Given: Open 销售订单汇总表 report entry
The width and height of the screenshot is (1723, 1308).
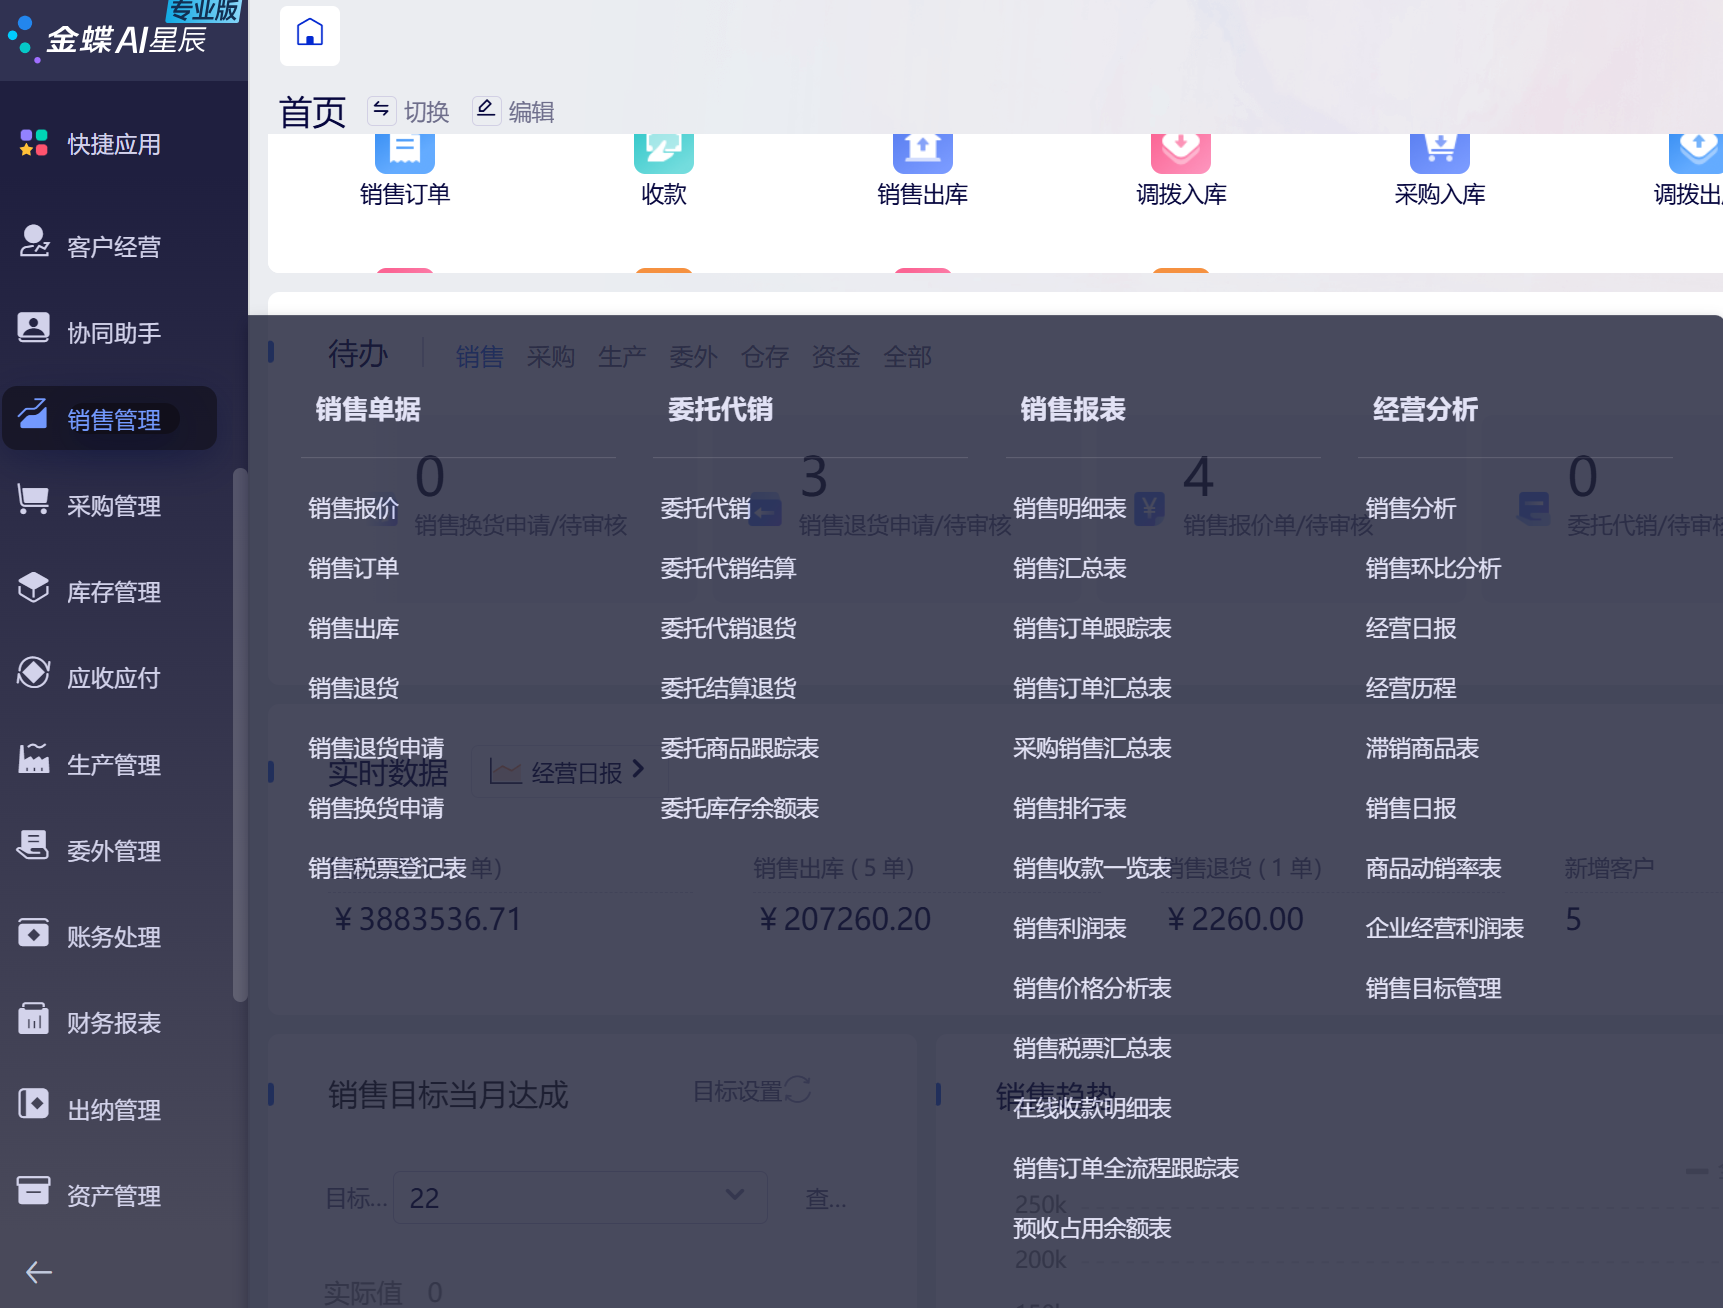Looking at the screenshot, I should (1092, 689).
